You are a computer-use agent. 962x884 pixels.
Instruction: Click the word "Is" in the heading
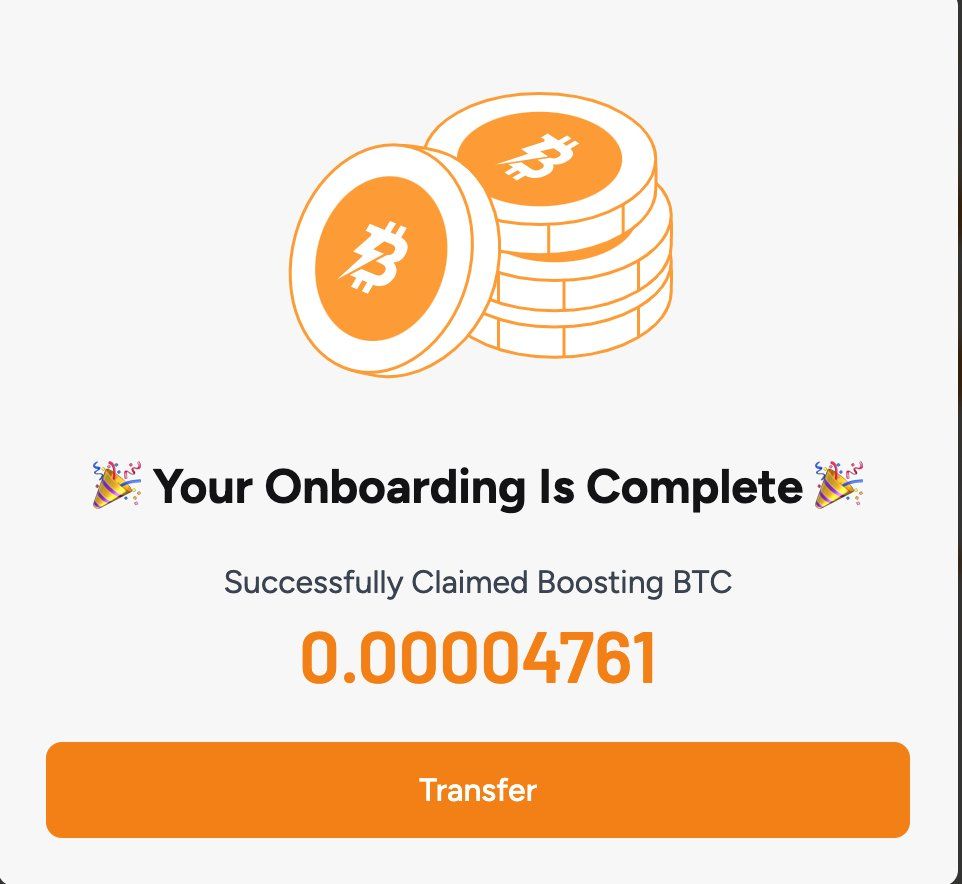pyautogui.click(x=557, y=486)
